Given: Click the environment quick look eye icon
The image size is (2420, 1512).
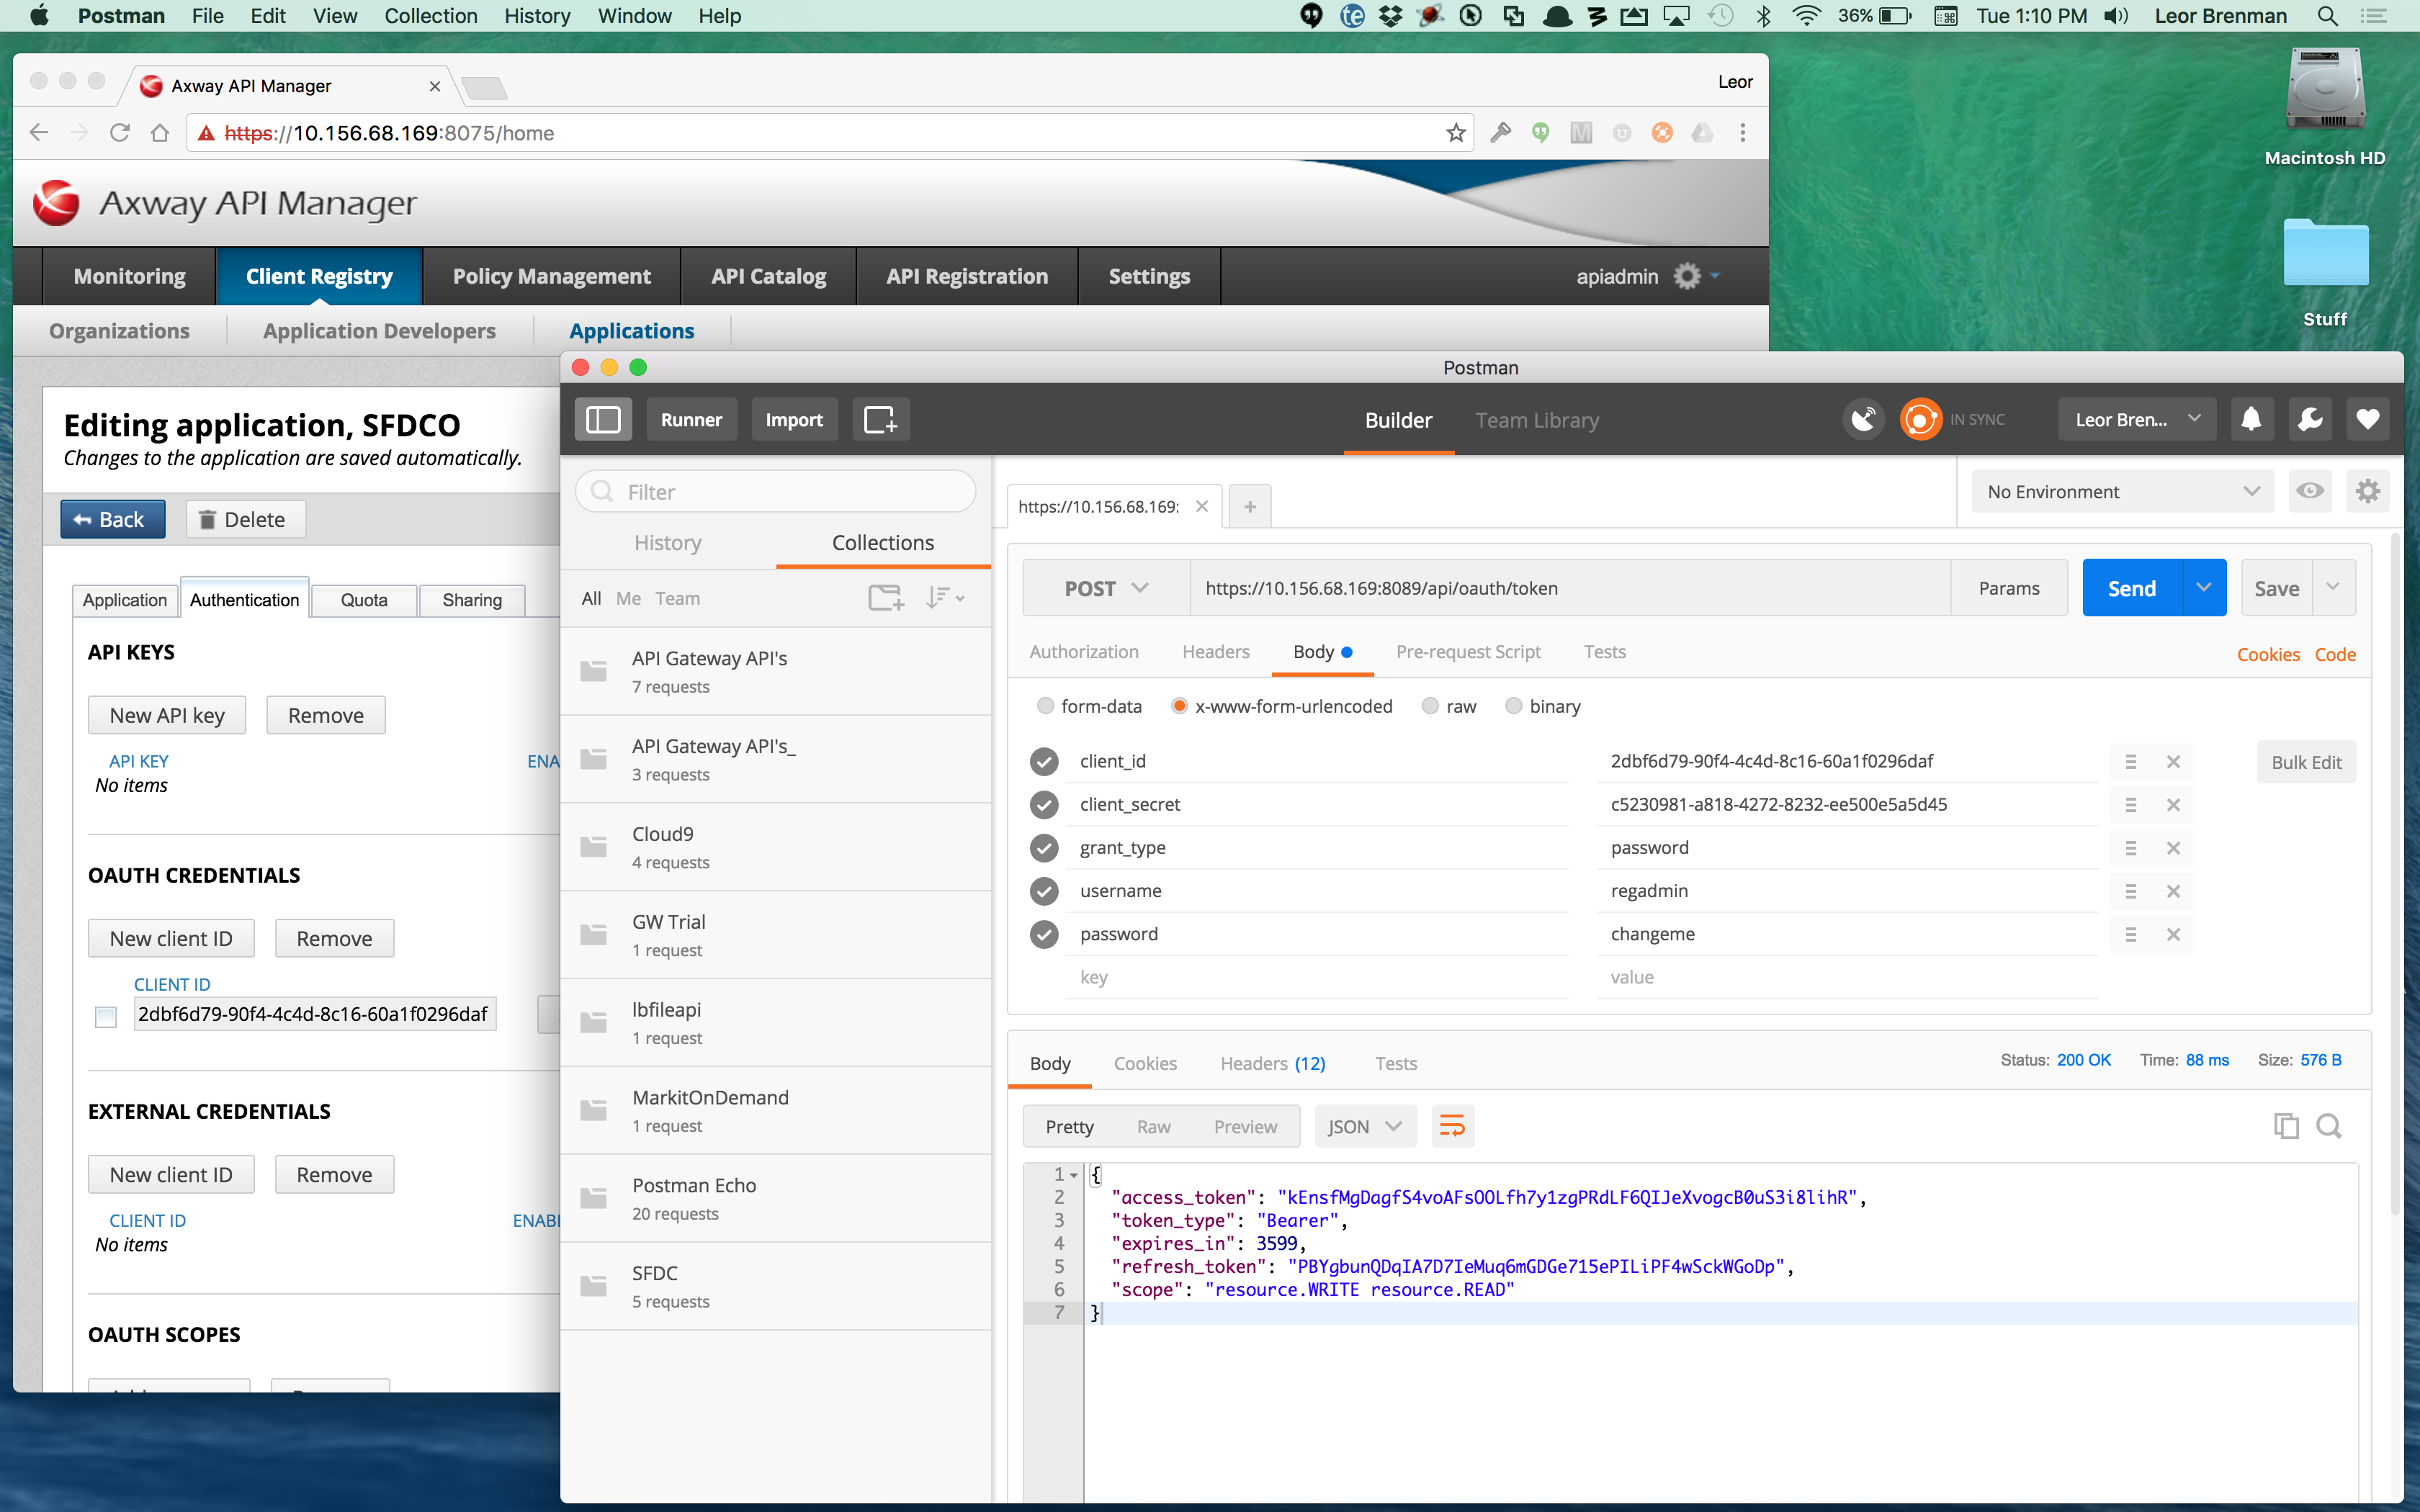Looking at the screenshot, I should [x=2310, y=491].
